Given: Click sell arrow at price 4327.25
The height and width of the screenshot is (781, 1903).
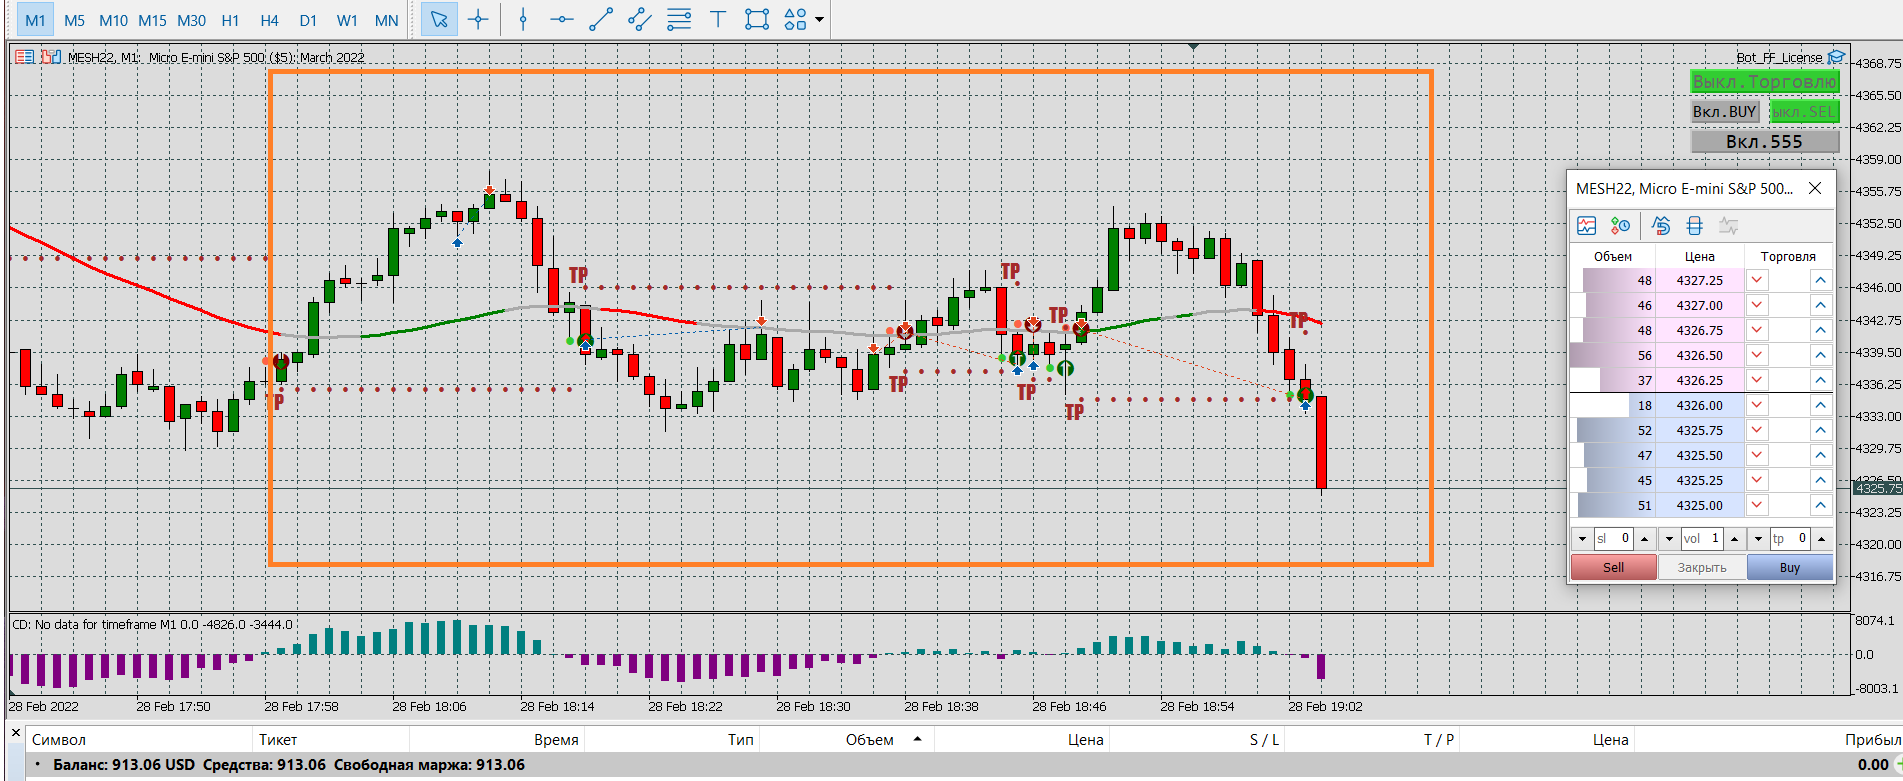Looking at the screenshot, I should click(1758, 281).
